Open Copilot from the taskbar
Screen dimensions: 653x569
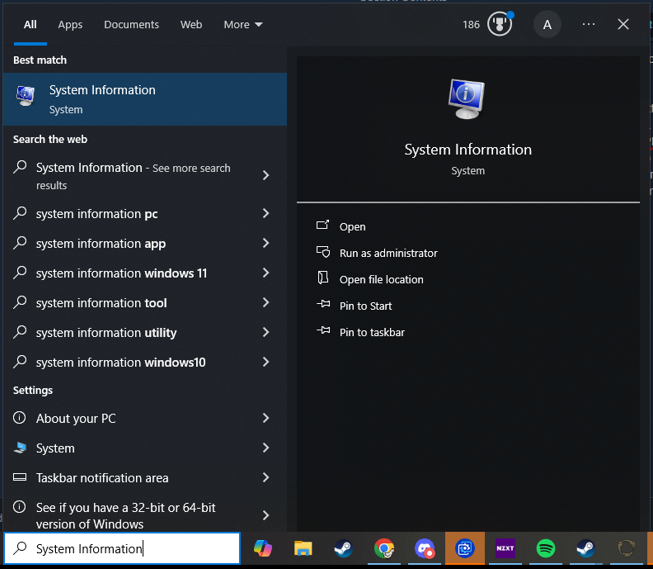263,548
